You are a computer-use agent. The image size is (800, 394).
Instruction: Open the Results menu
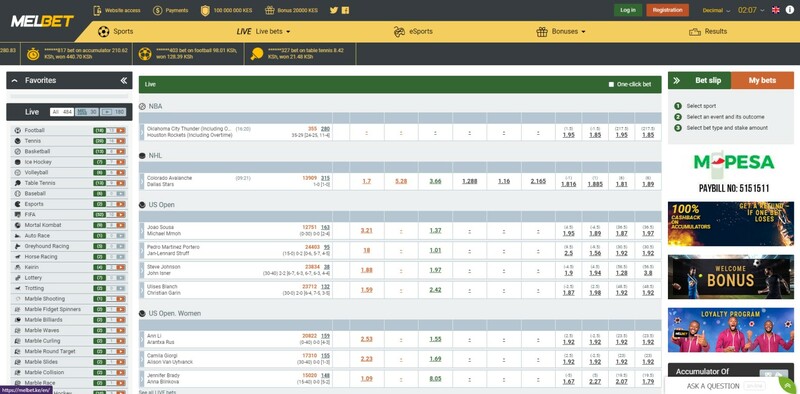click(x=708, y=32)
